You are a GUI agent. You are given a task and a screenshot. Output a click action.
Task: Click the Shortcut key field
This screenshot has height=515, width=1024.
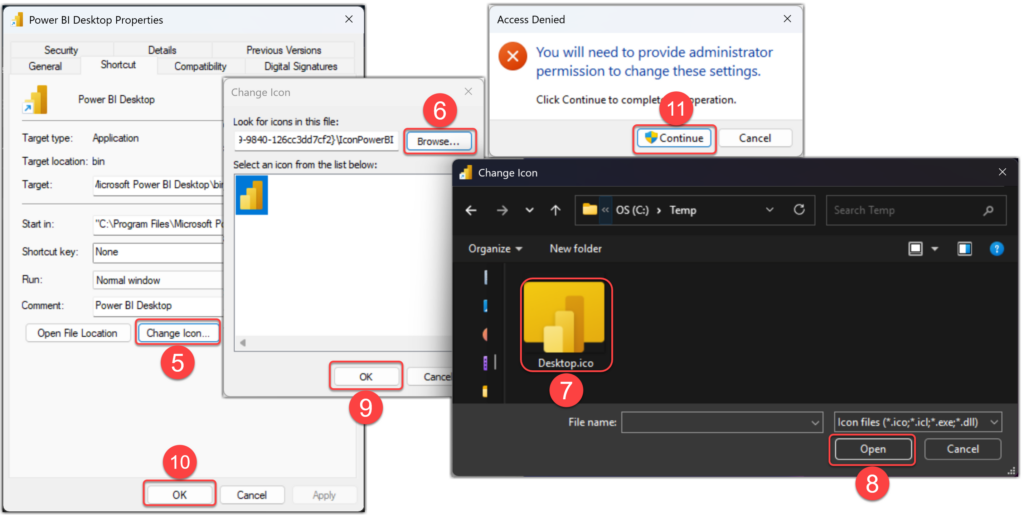click(158, 252)
